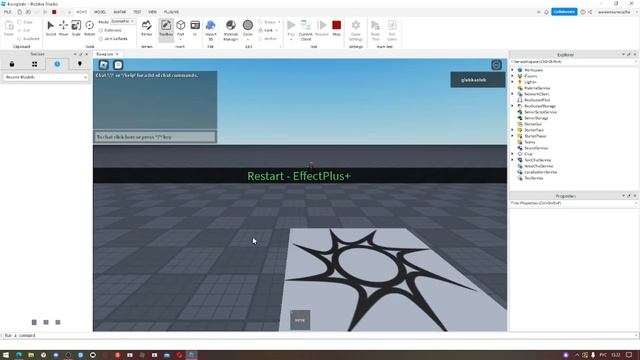Click the Filter workspace search field

(573, 62)
